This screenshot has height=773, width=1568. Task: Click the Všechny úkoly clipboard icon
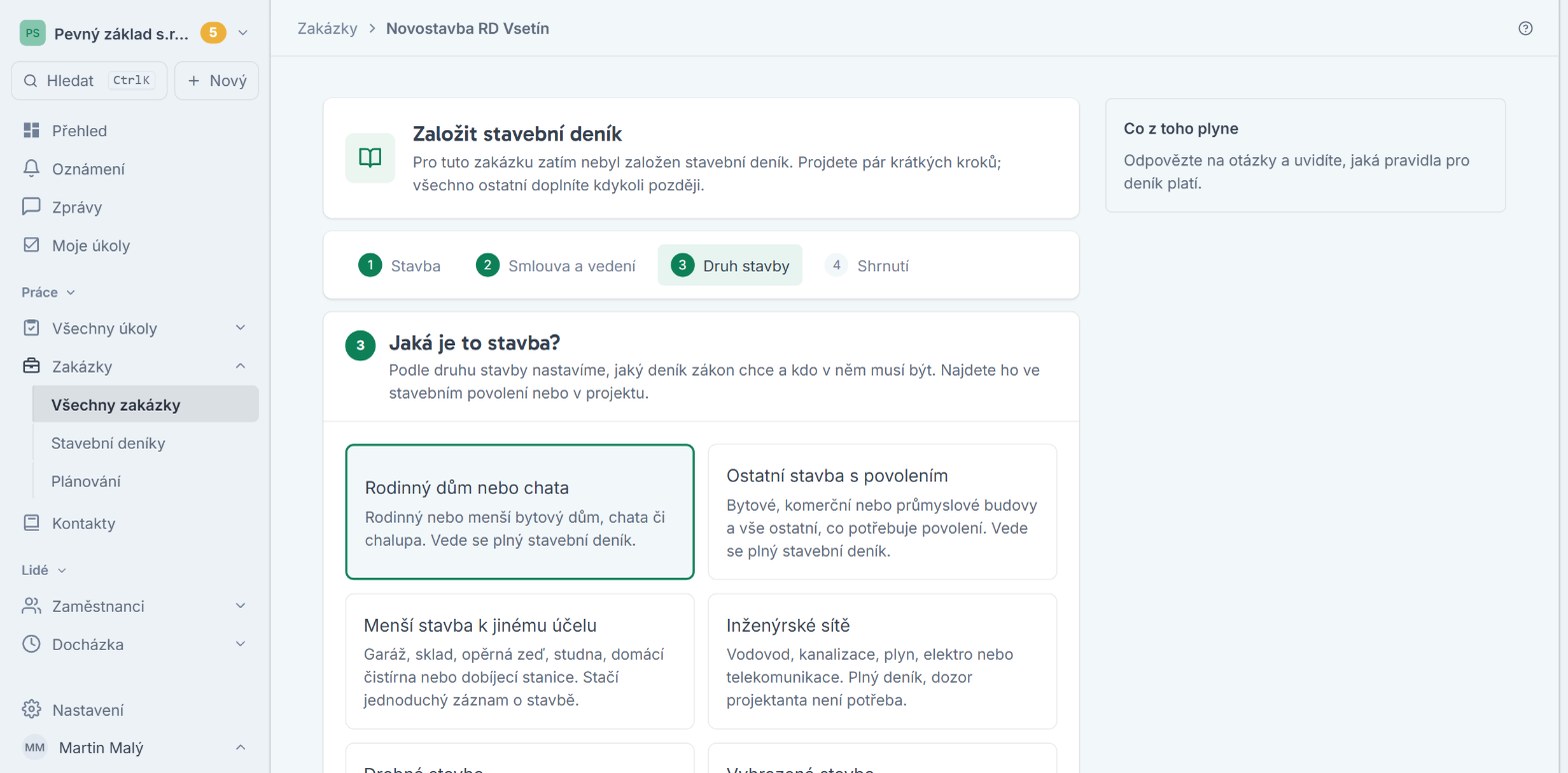tap(31, 327)
